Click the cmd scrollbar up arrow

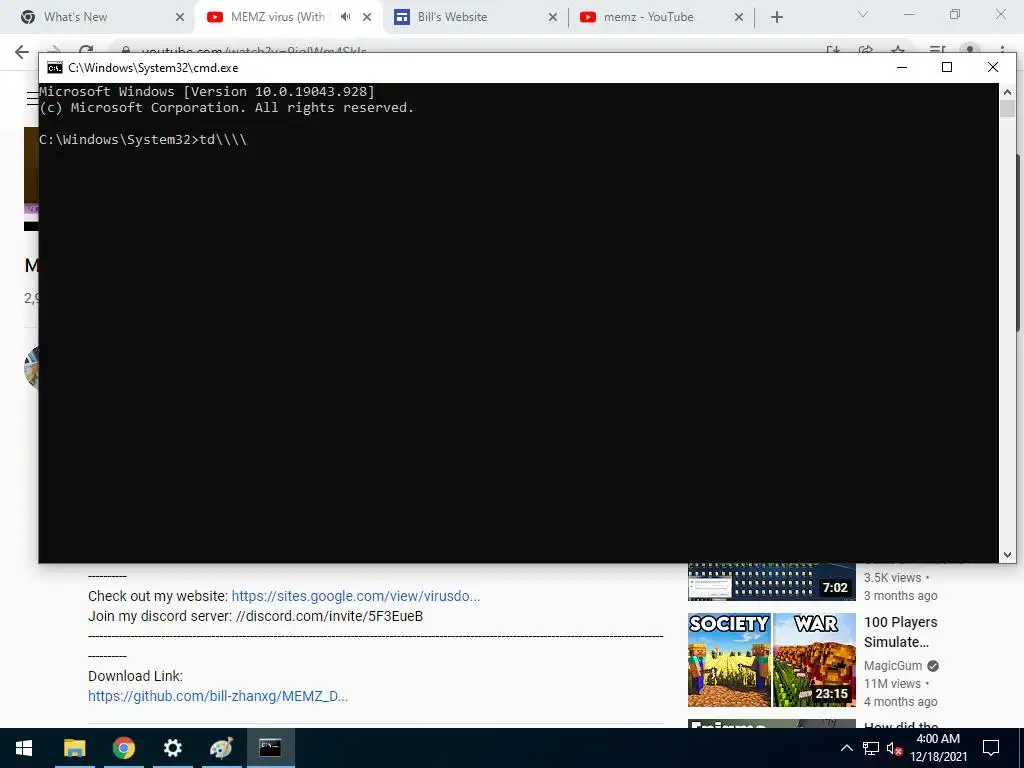[1007, 92]
